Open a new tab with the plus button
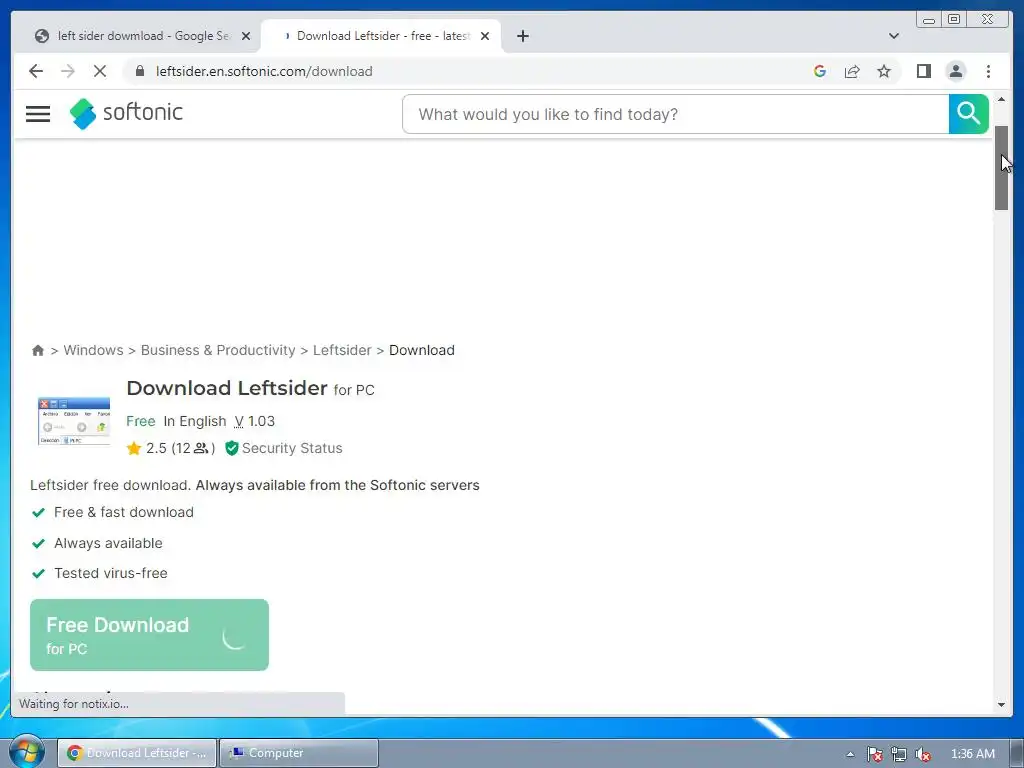 click(x=522, y=36)
